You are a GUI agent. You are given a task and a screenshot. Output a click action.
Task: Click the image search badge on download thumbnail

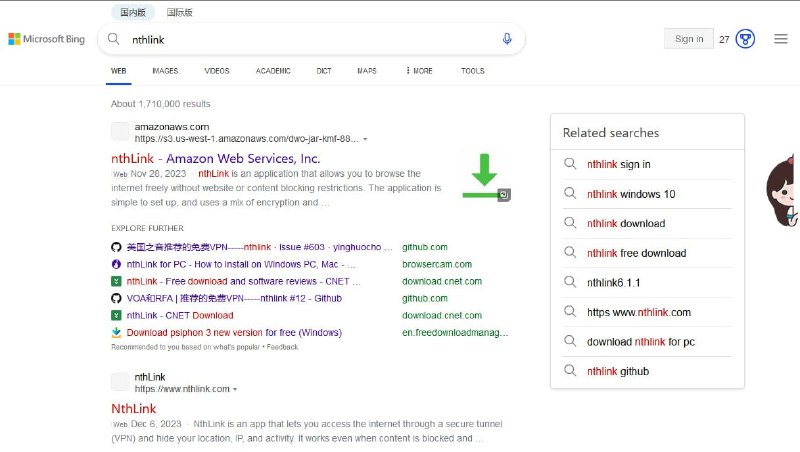coord(504,195)
